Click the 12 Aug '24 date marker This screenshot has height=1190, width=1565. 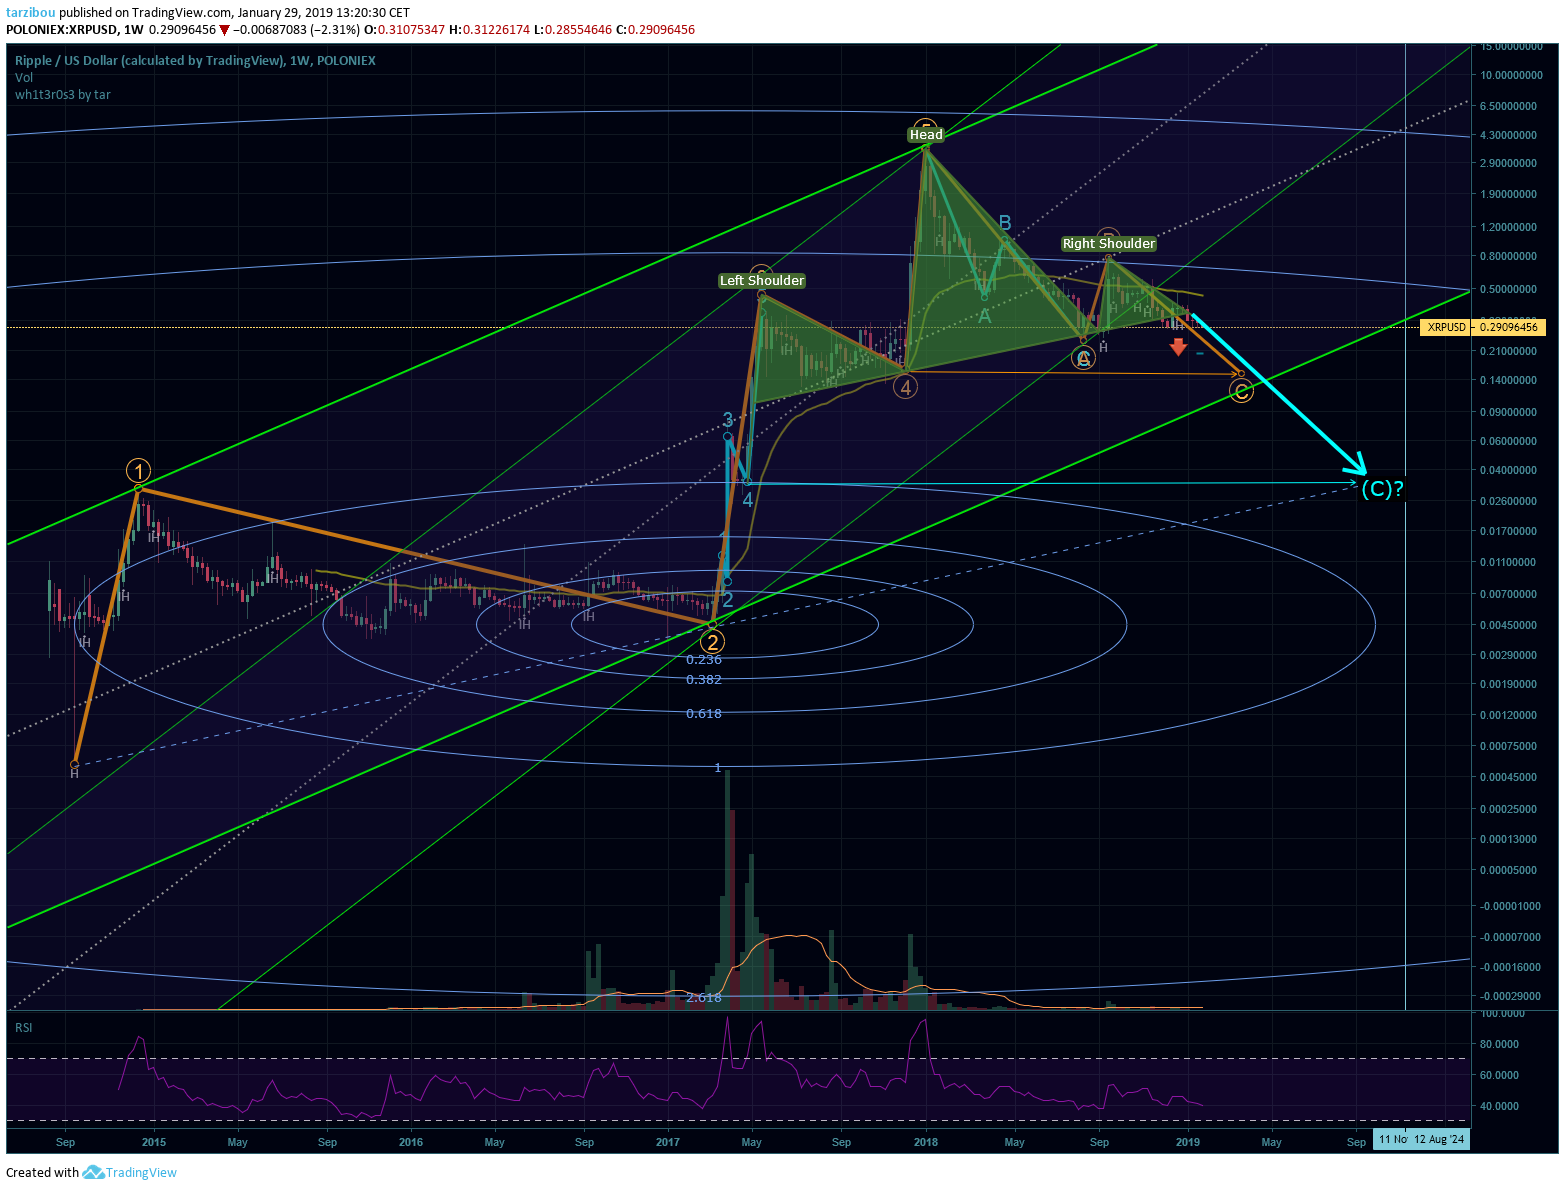pyautogui.click(x=1439, y=1140)
